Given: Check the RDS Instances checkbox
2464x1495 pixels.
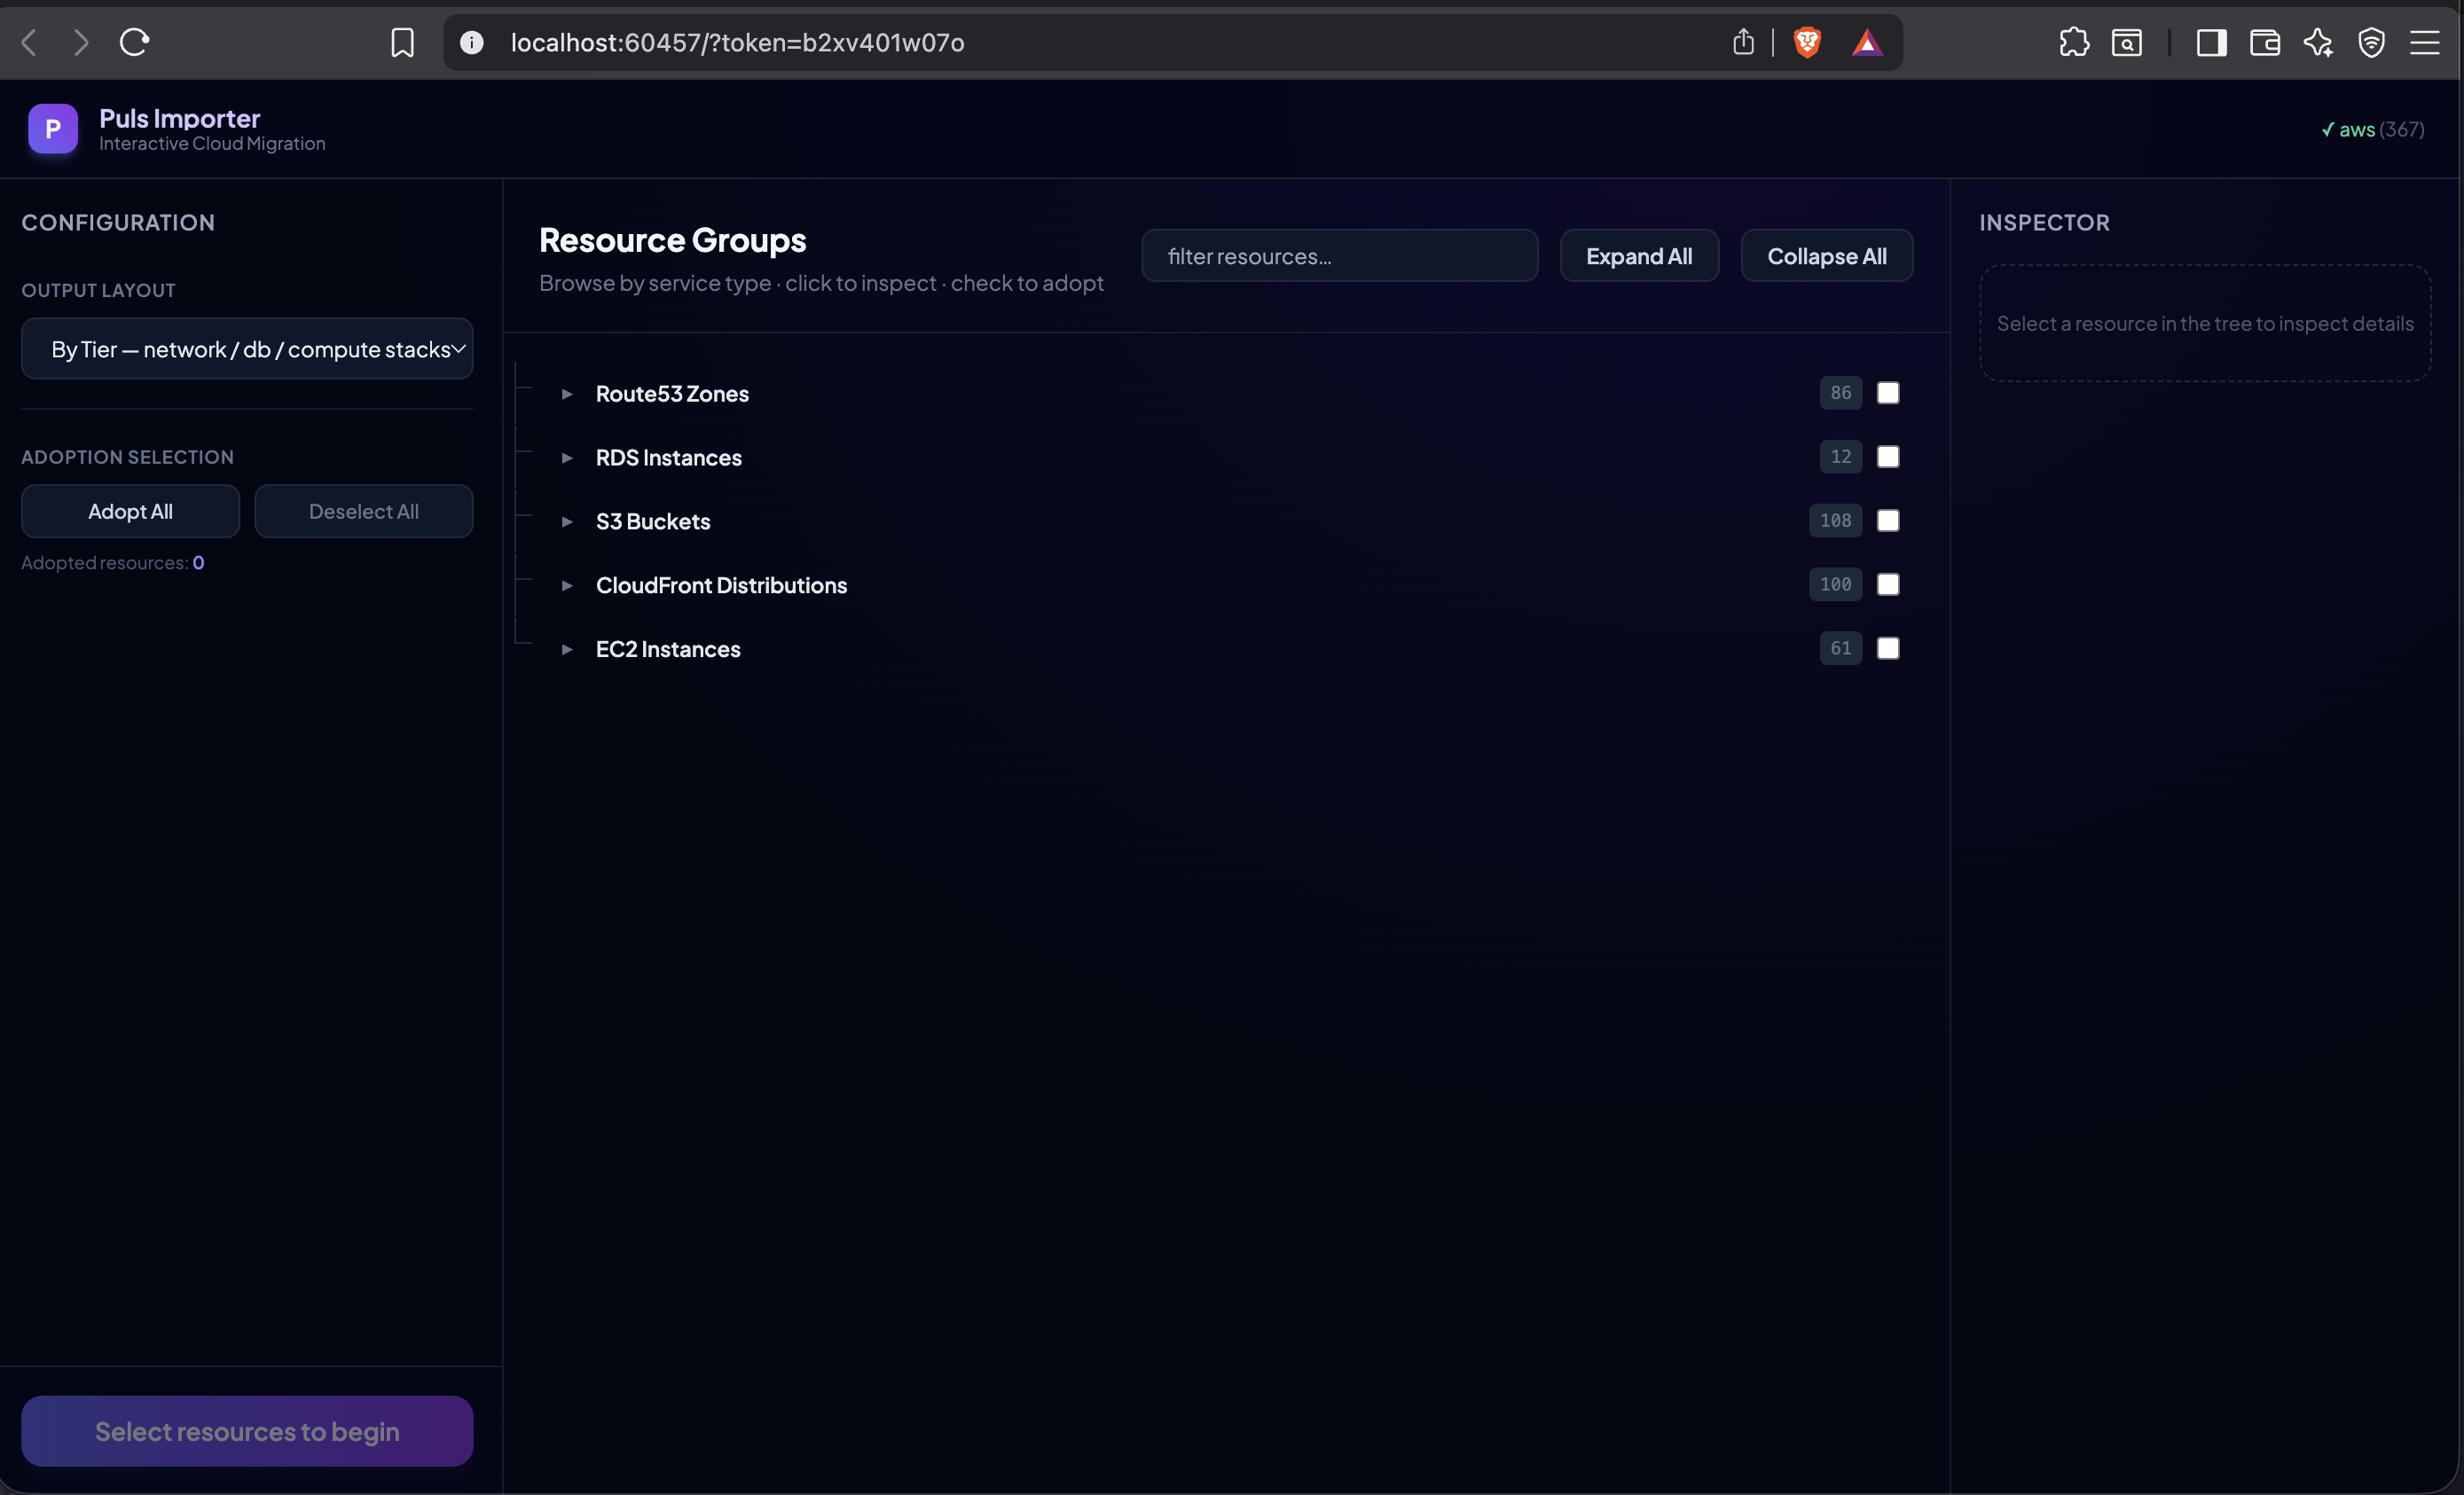Looking at the screenshot, I should pos(1888,457).
